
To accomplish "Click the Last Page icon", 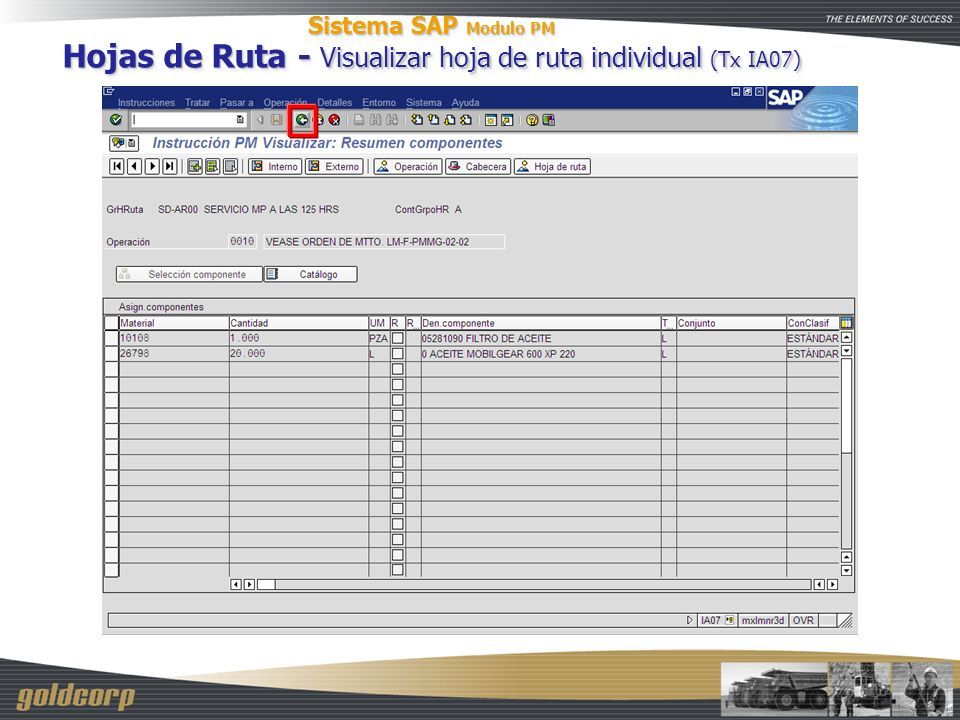I will coord(467,120).
